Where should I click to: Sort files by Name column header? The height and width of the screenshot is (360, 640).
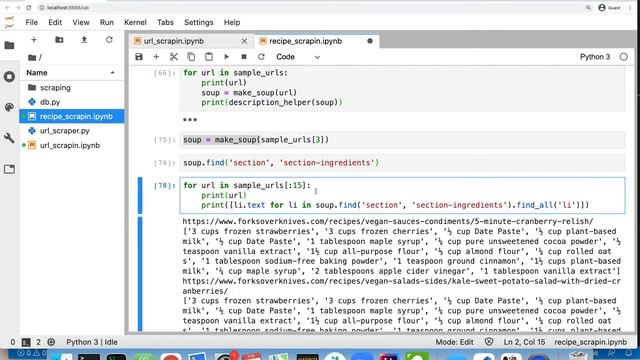[71, 73]
